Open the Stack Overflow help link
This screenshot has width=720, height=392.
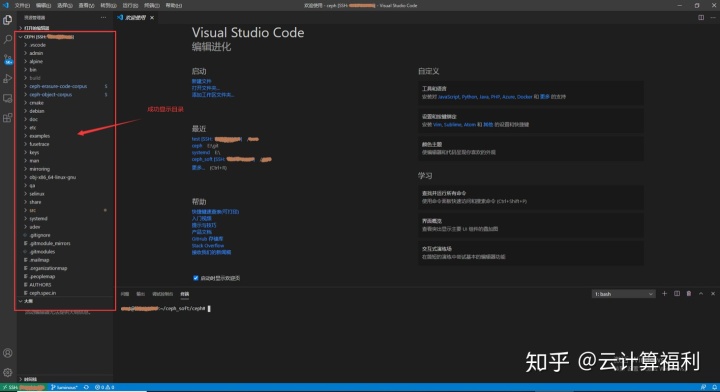coord(208,246)
